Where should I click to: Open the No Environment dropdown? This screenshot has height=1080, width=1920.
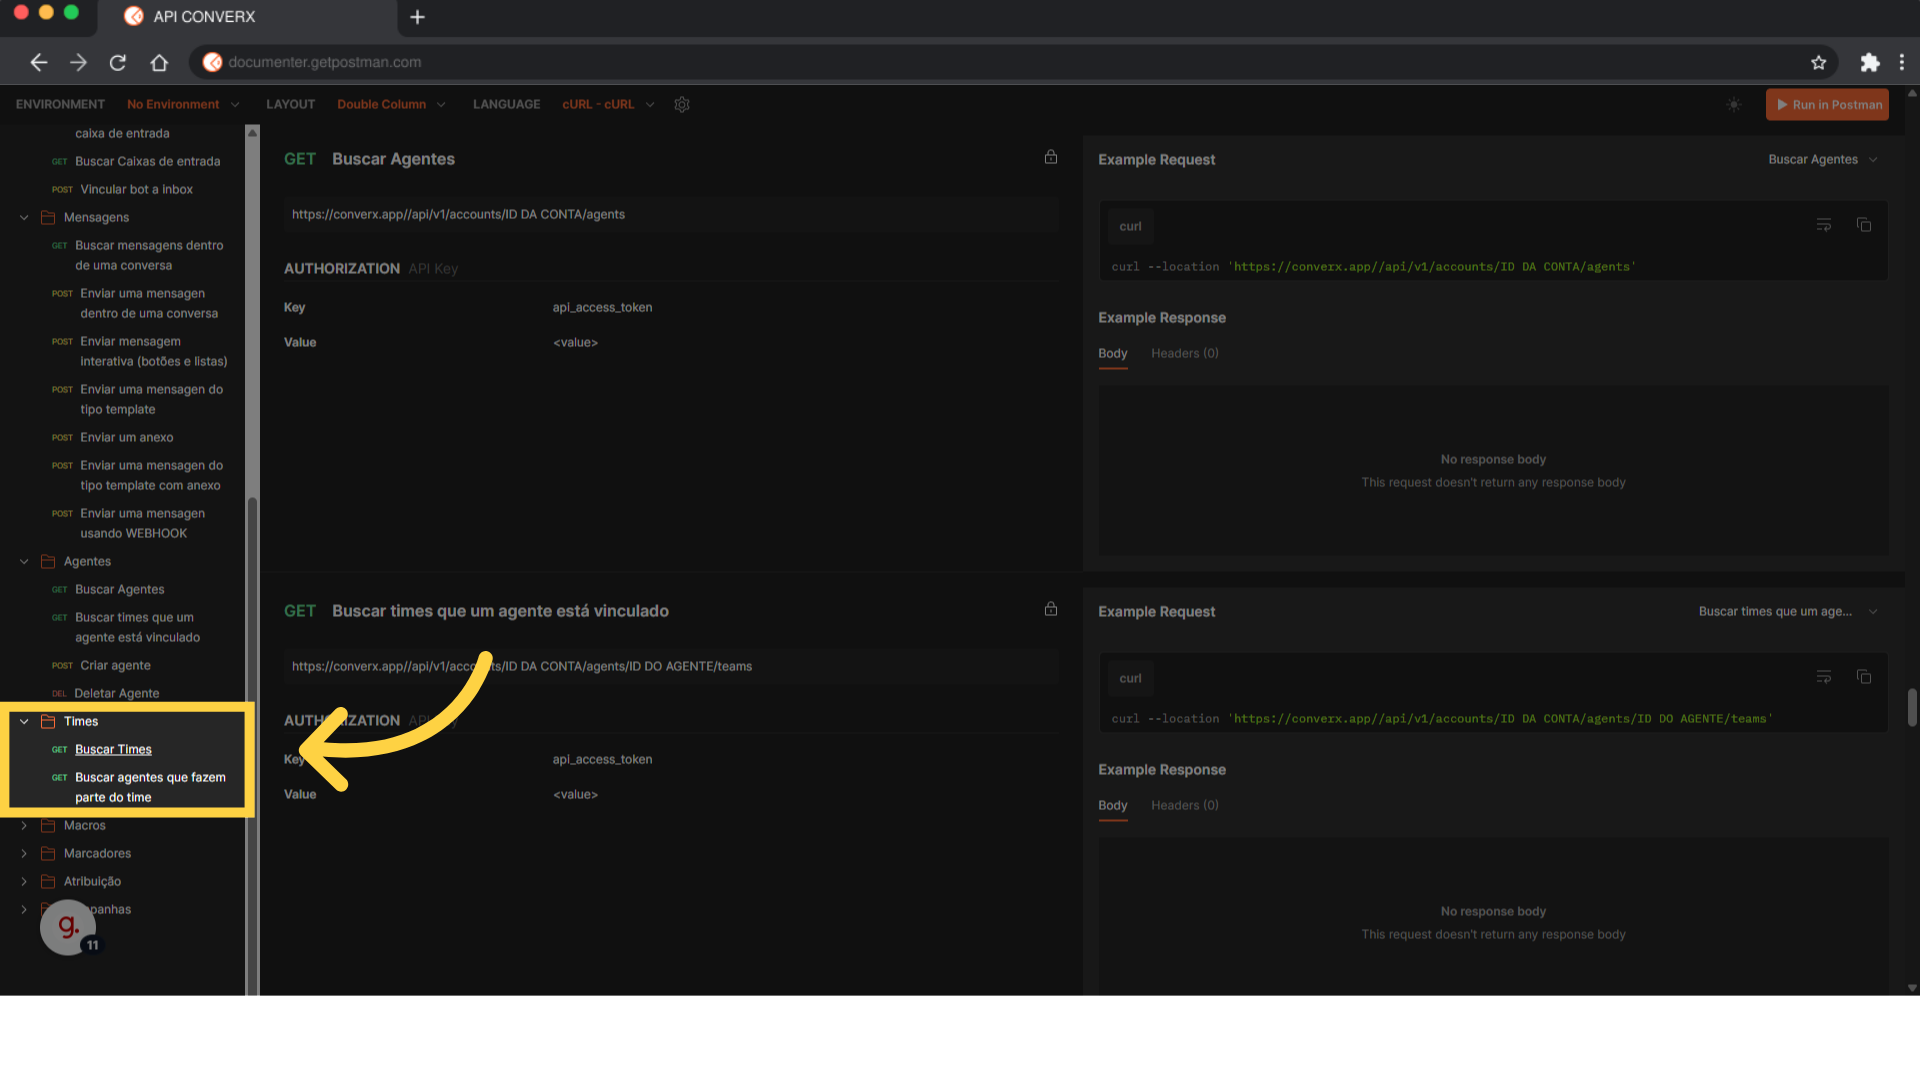(x=183, y=104)
